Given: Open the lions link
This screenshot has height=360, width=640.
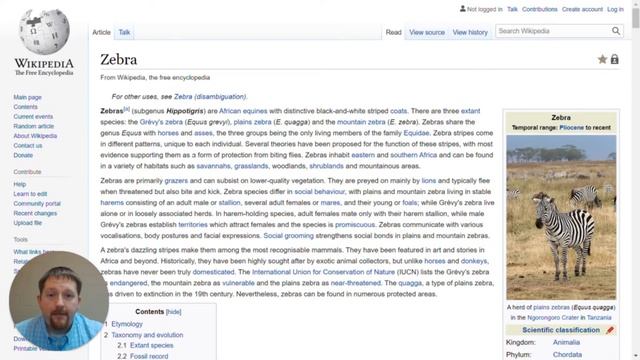Looking at the screenshot, I should [x=429, y=181].
